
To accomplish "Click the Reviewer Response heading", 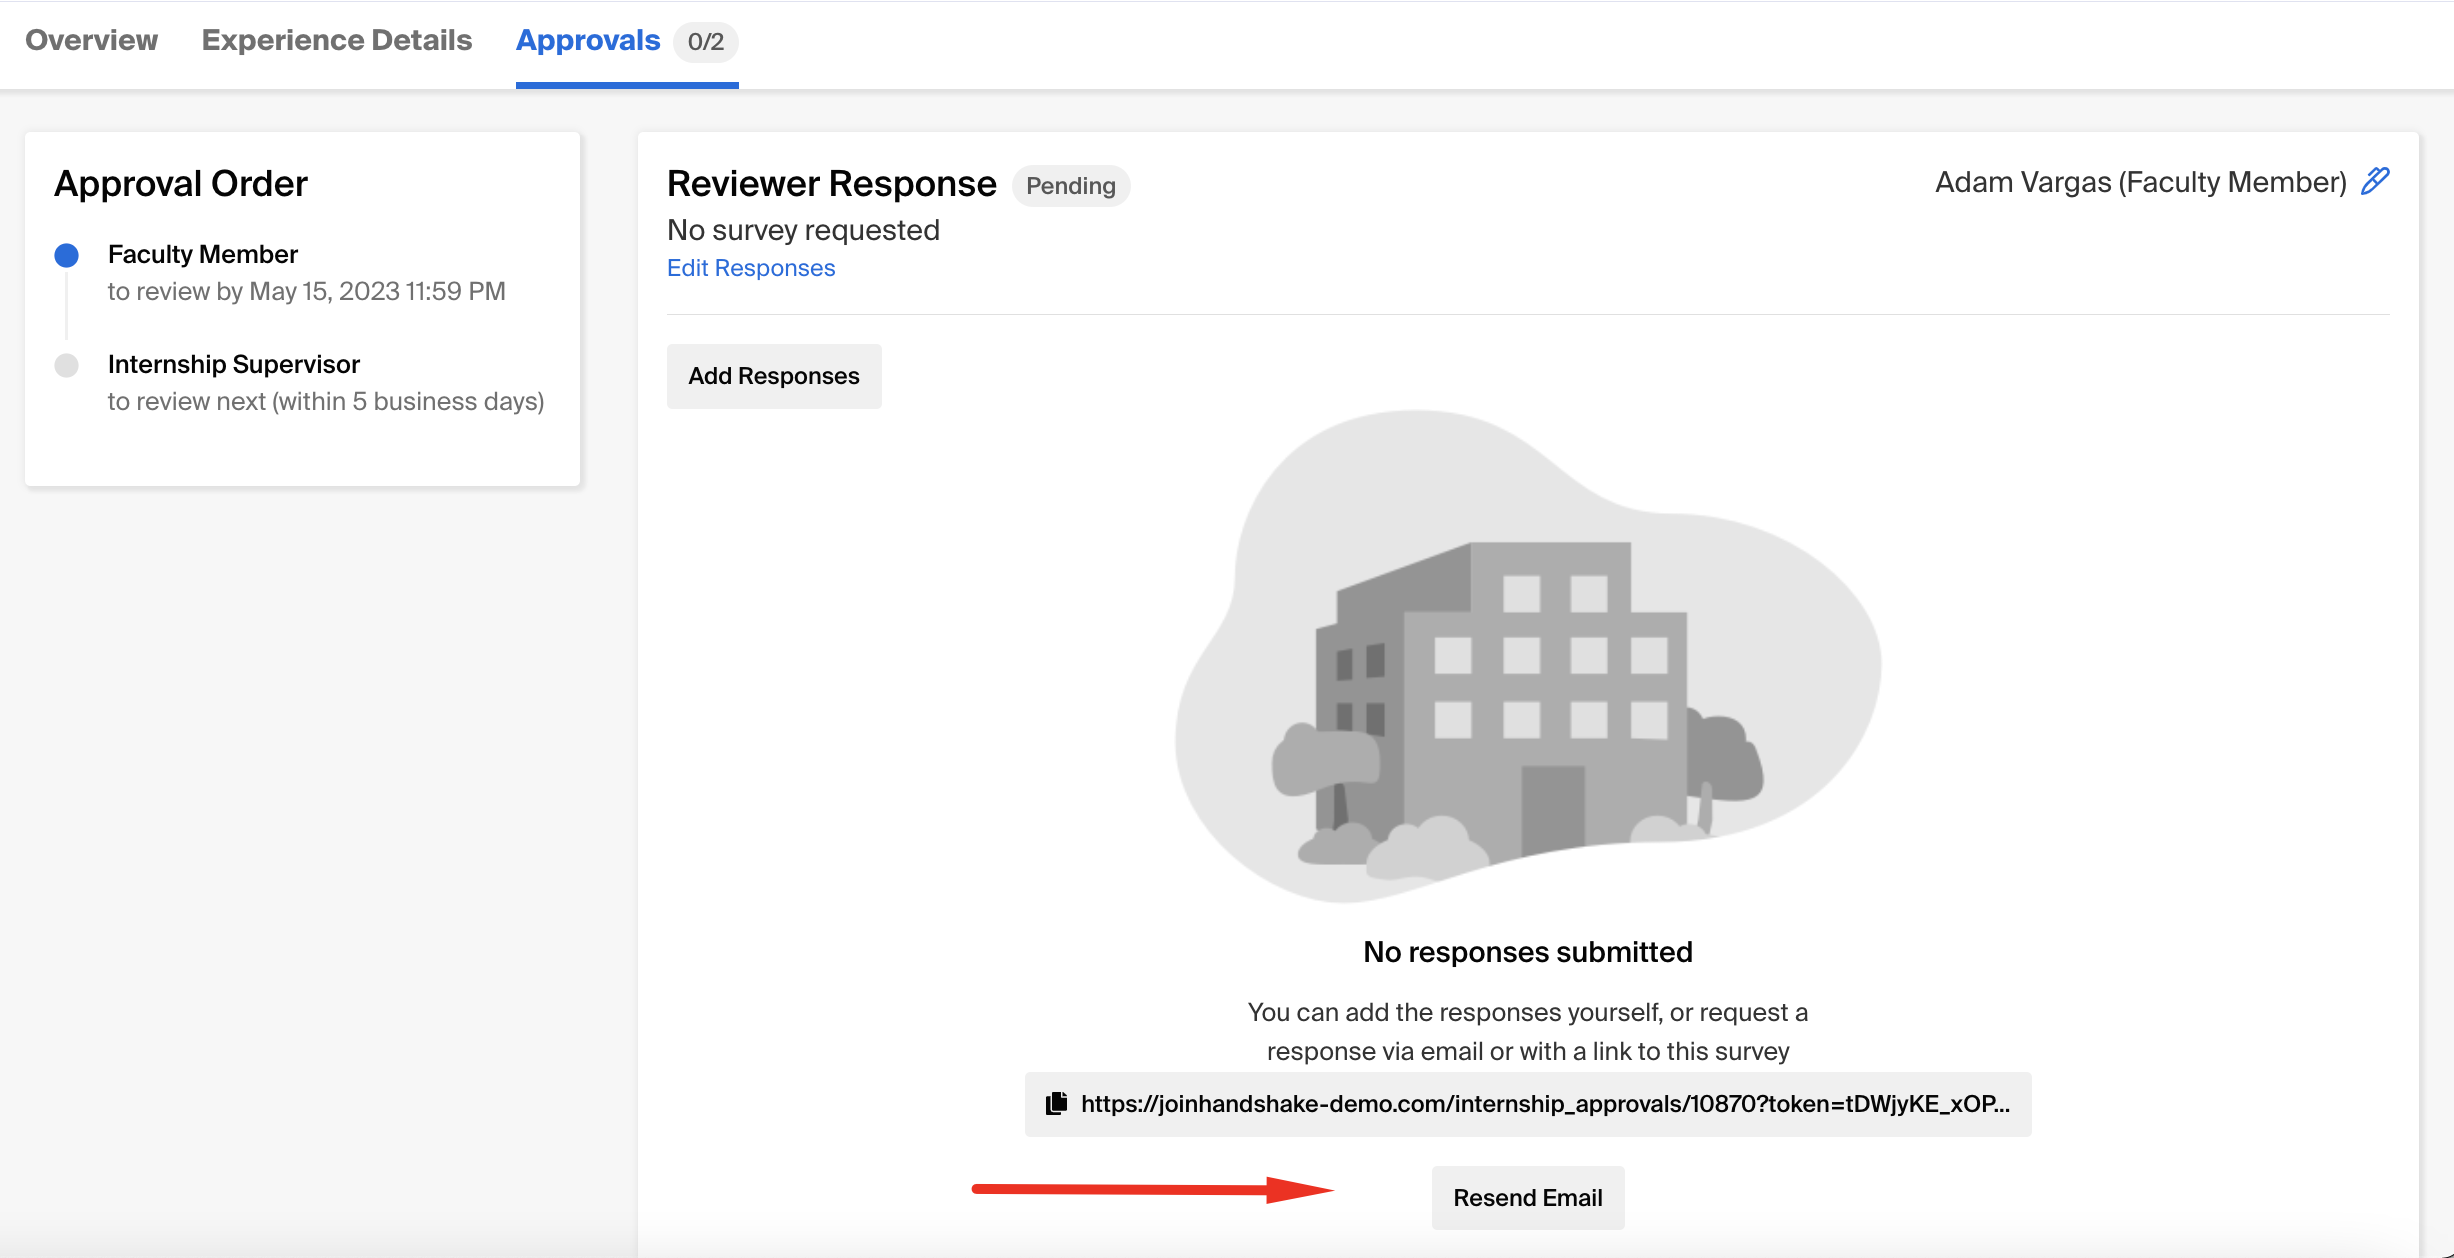I will [x=832, y=184].
